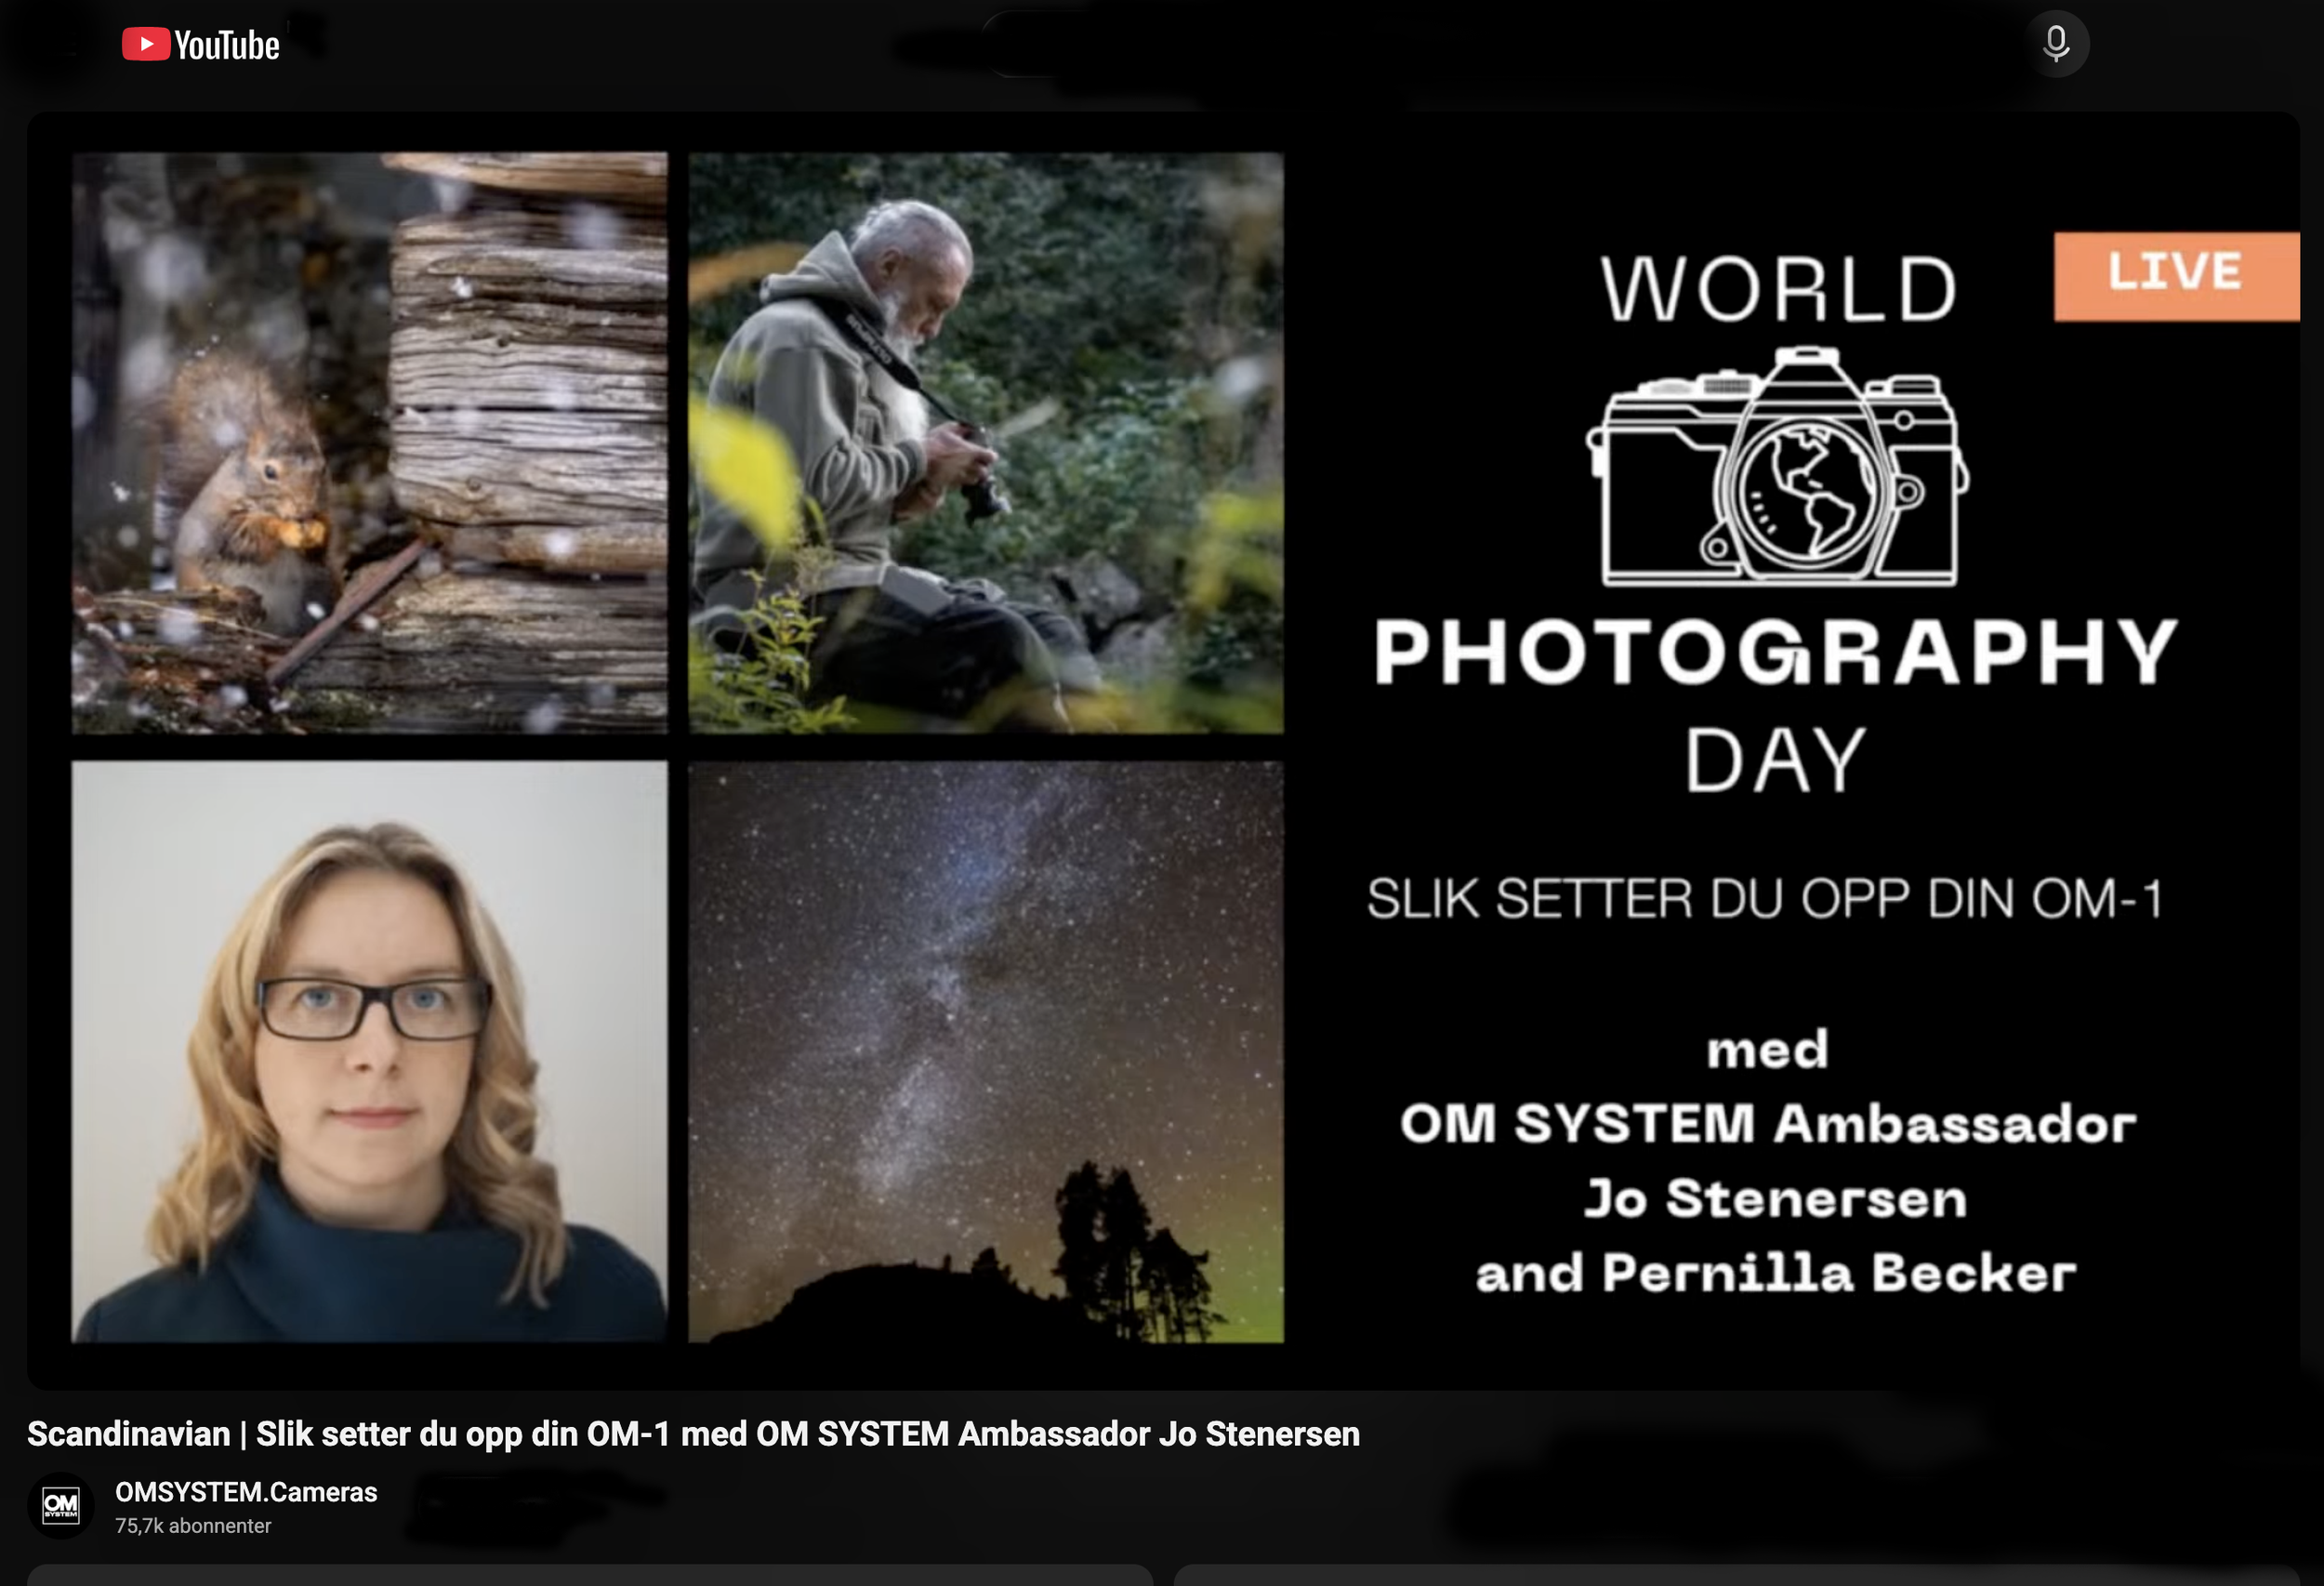Click the right panel below the video
This screenshot has width=2324, height=1586.
click(1736, 1575)
